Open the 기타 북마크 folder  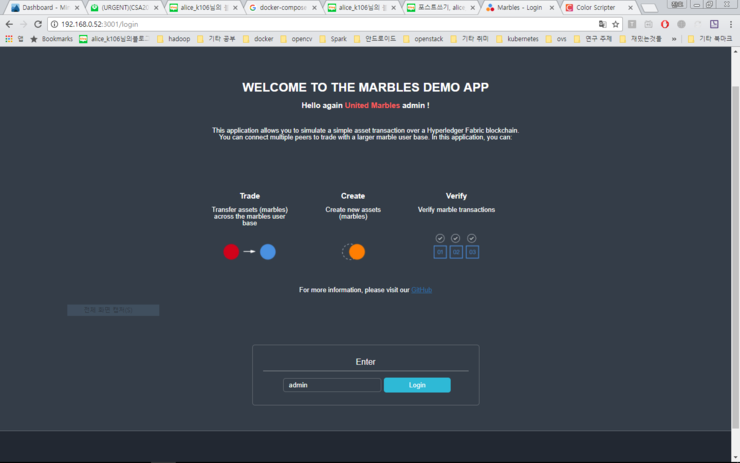[x=710, y=39]
